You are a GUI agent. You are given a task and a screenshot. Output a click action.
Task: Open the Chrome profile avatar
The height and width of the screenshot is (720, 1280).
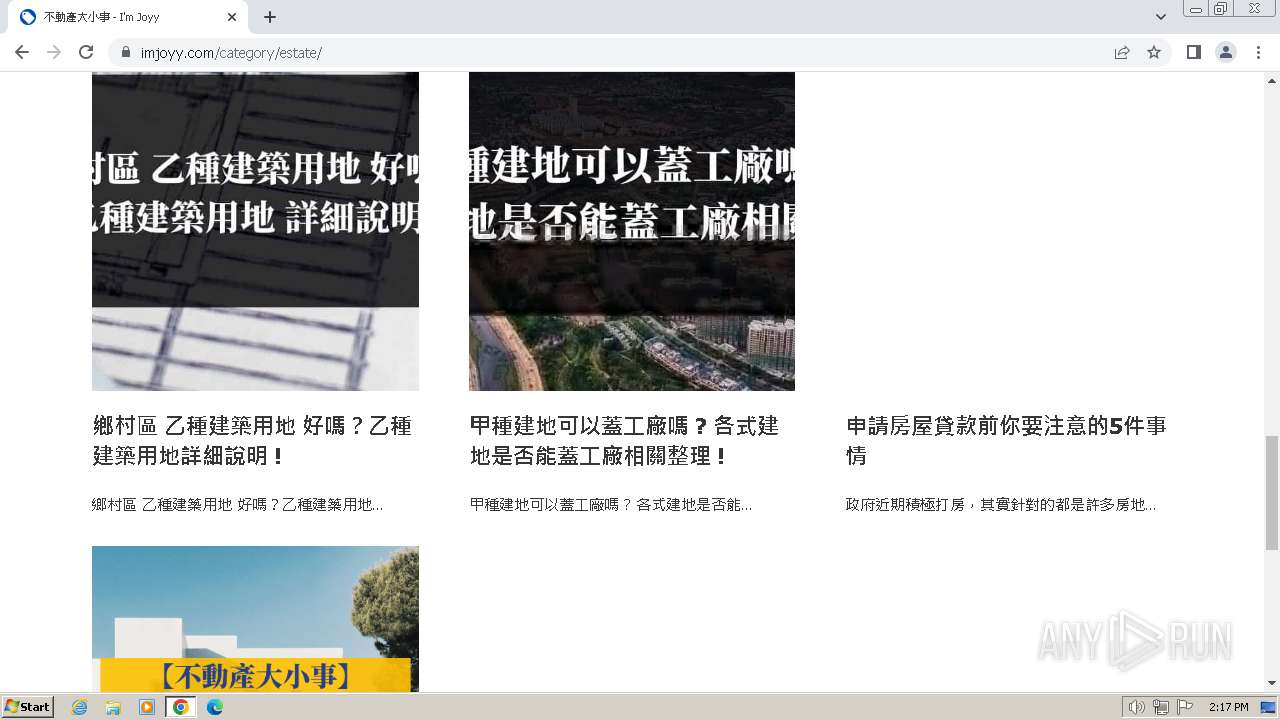point(1226,52)
